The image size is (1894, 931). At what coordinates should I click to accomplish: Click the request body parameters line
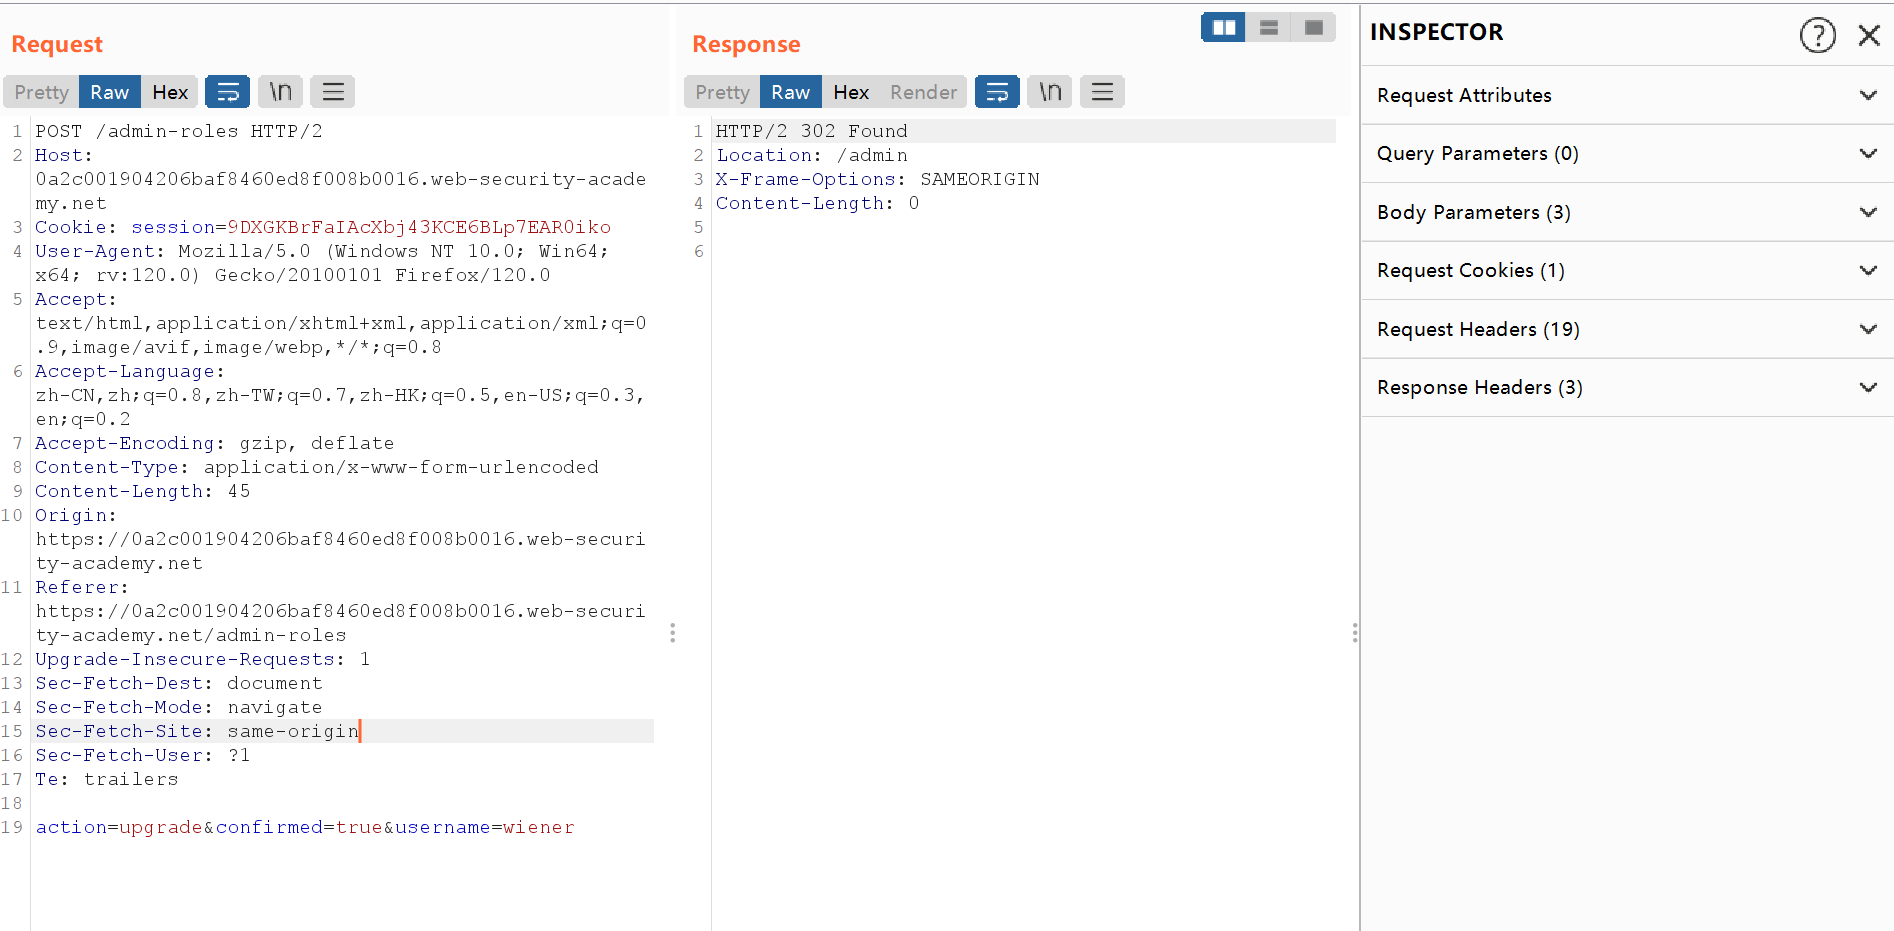point(305,827)
